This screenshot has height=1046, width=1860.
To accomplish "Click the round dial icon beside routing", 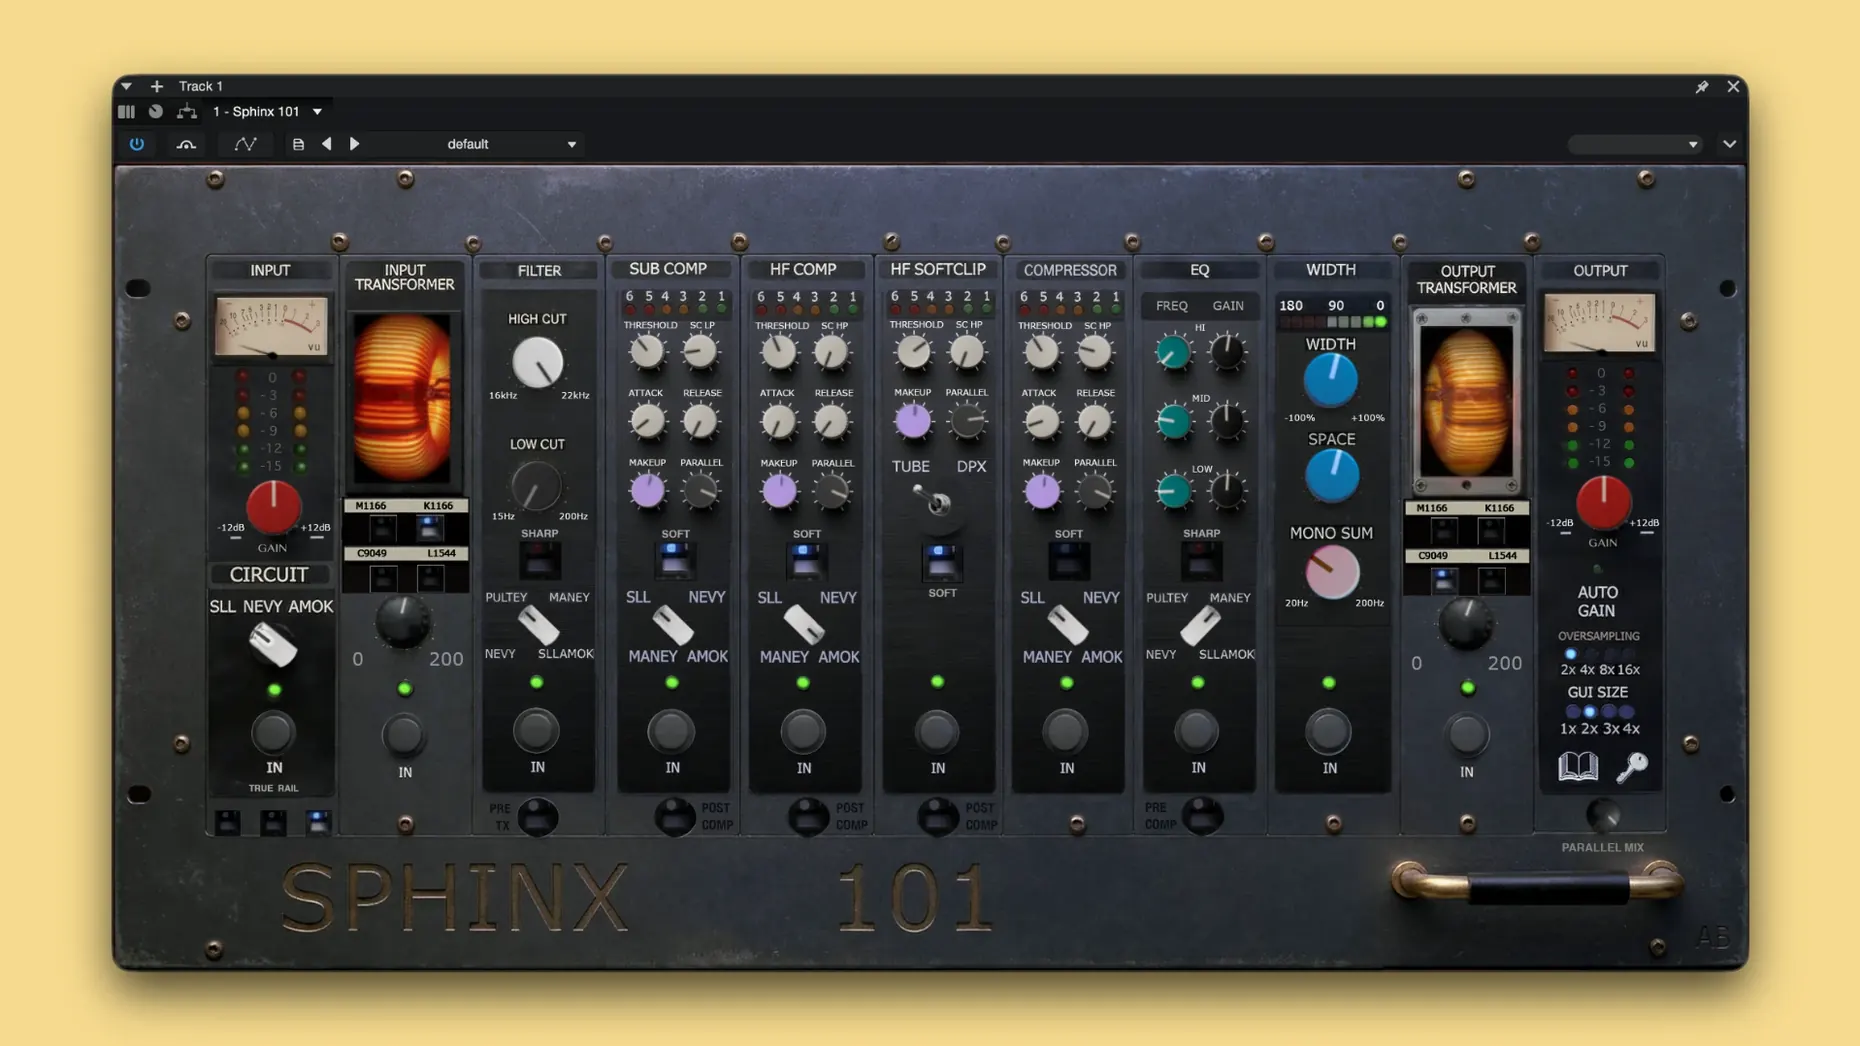I will [x=156, y=112].
